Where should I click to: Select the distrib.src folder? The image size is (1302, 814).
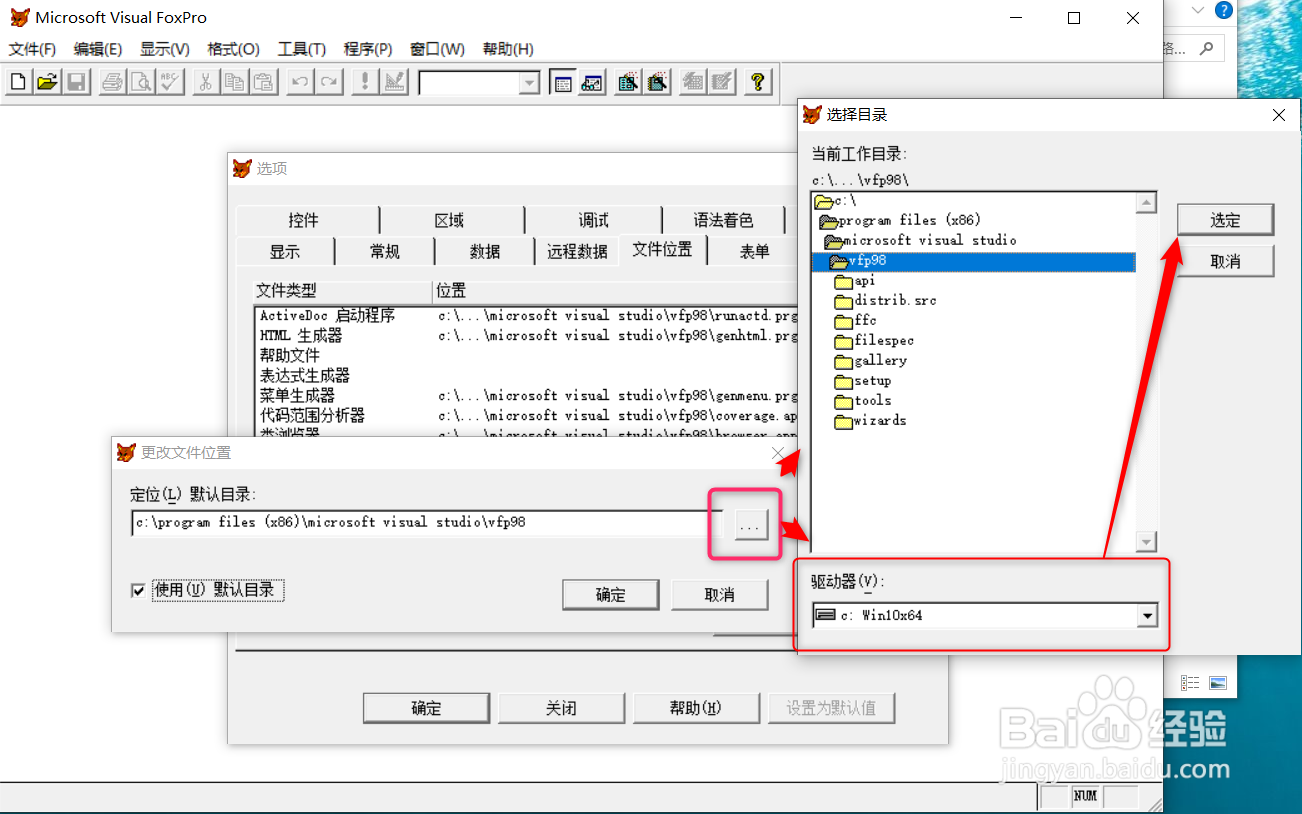[885, 300]
